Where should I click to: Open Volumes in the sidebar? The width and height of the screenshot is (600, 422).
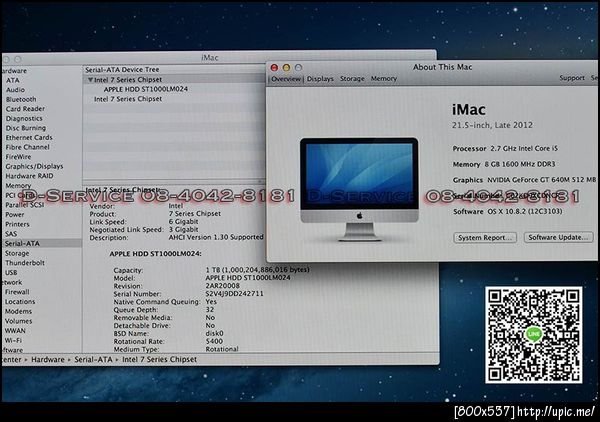(18, 321)
